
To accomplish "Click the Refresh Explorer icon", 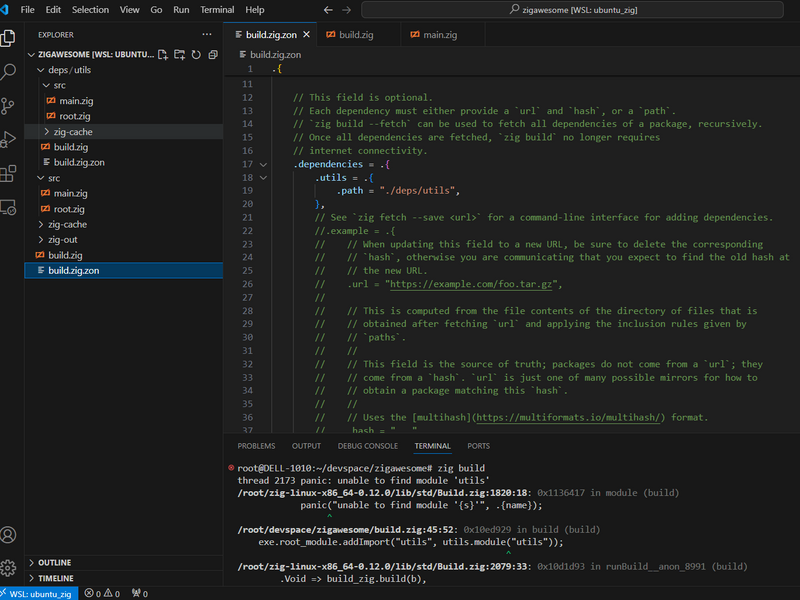I will pyautogui.click(x=196, y=54).
